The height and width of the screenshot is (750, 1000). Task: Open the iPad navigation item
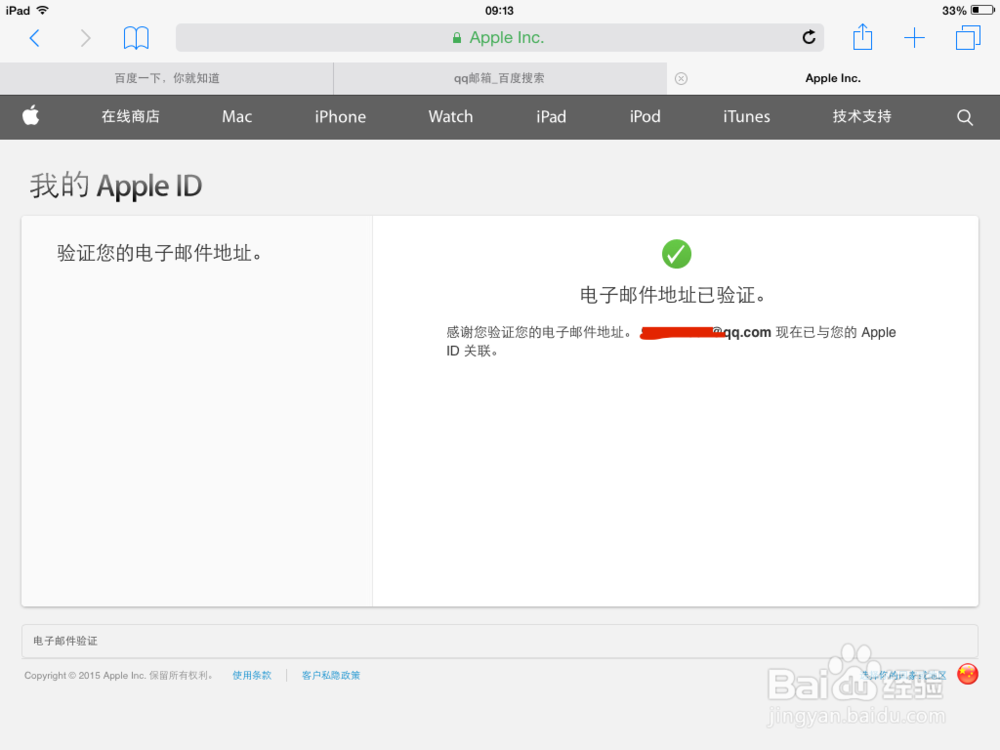pyautogui.click(x=551, y=117)
